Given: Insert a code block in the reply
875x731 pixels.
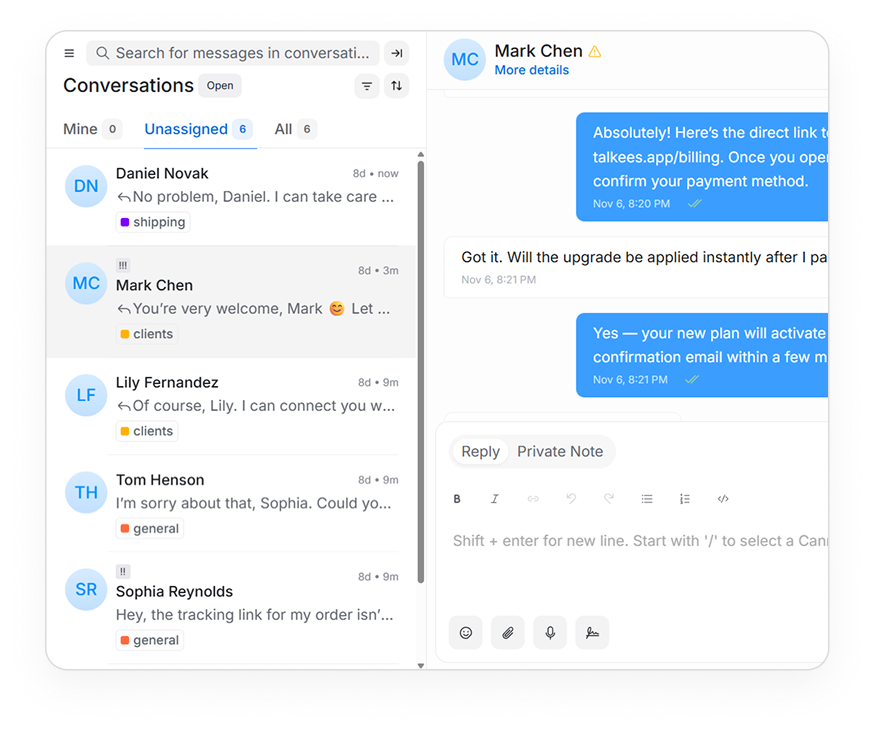Looking at the screenshot, I should click(723, 498).
